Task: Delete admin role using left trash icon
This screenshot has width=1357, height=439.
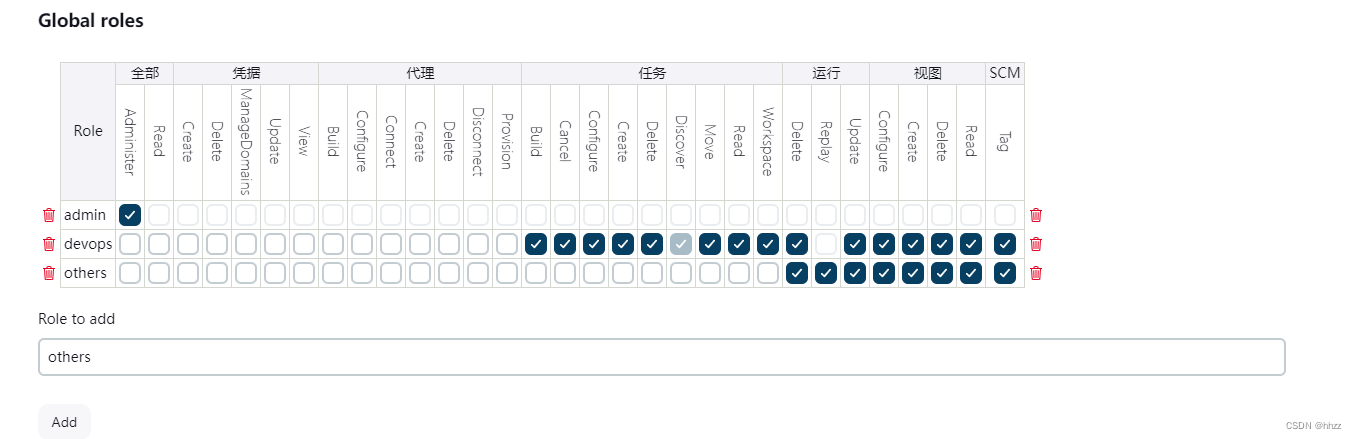Action: tap(49, 215)
